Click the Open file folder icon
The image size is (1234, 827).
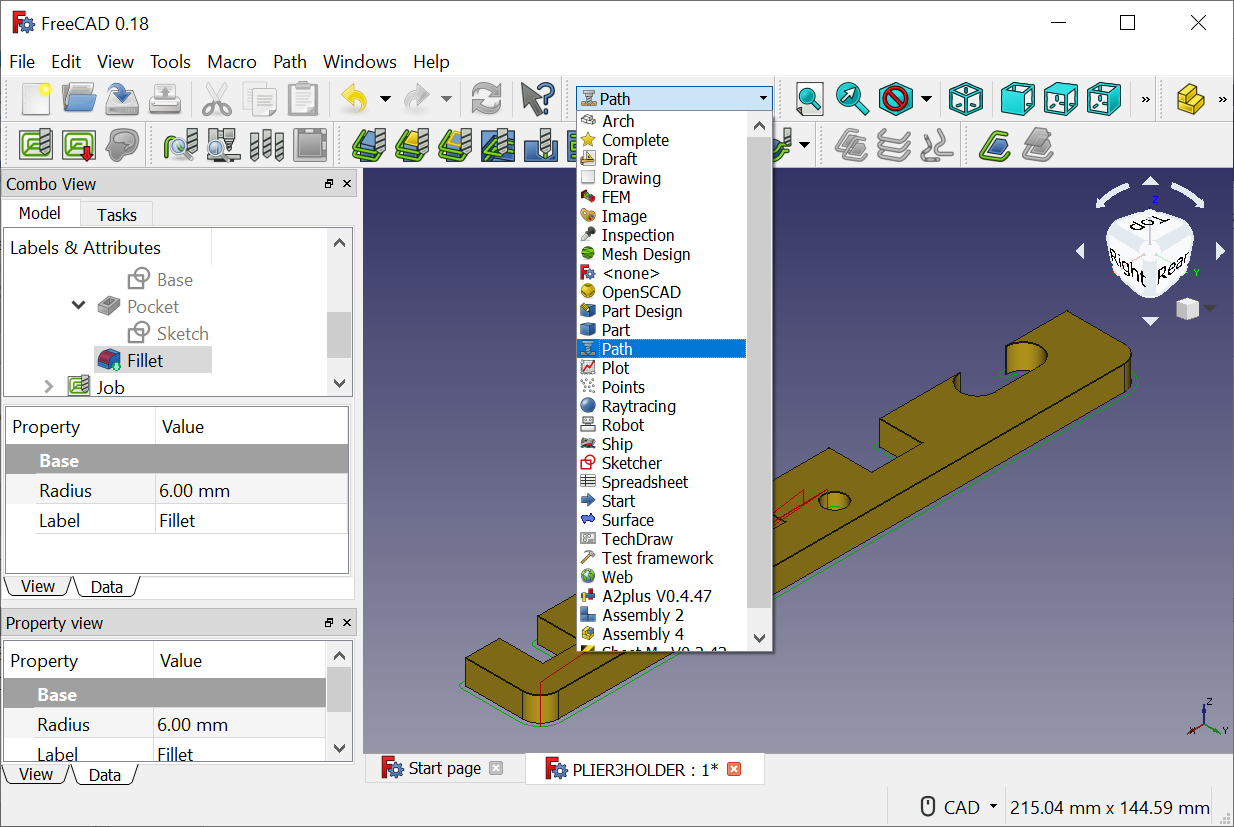click(79, 98)
